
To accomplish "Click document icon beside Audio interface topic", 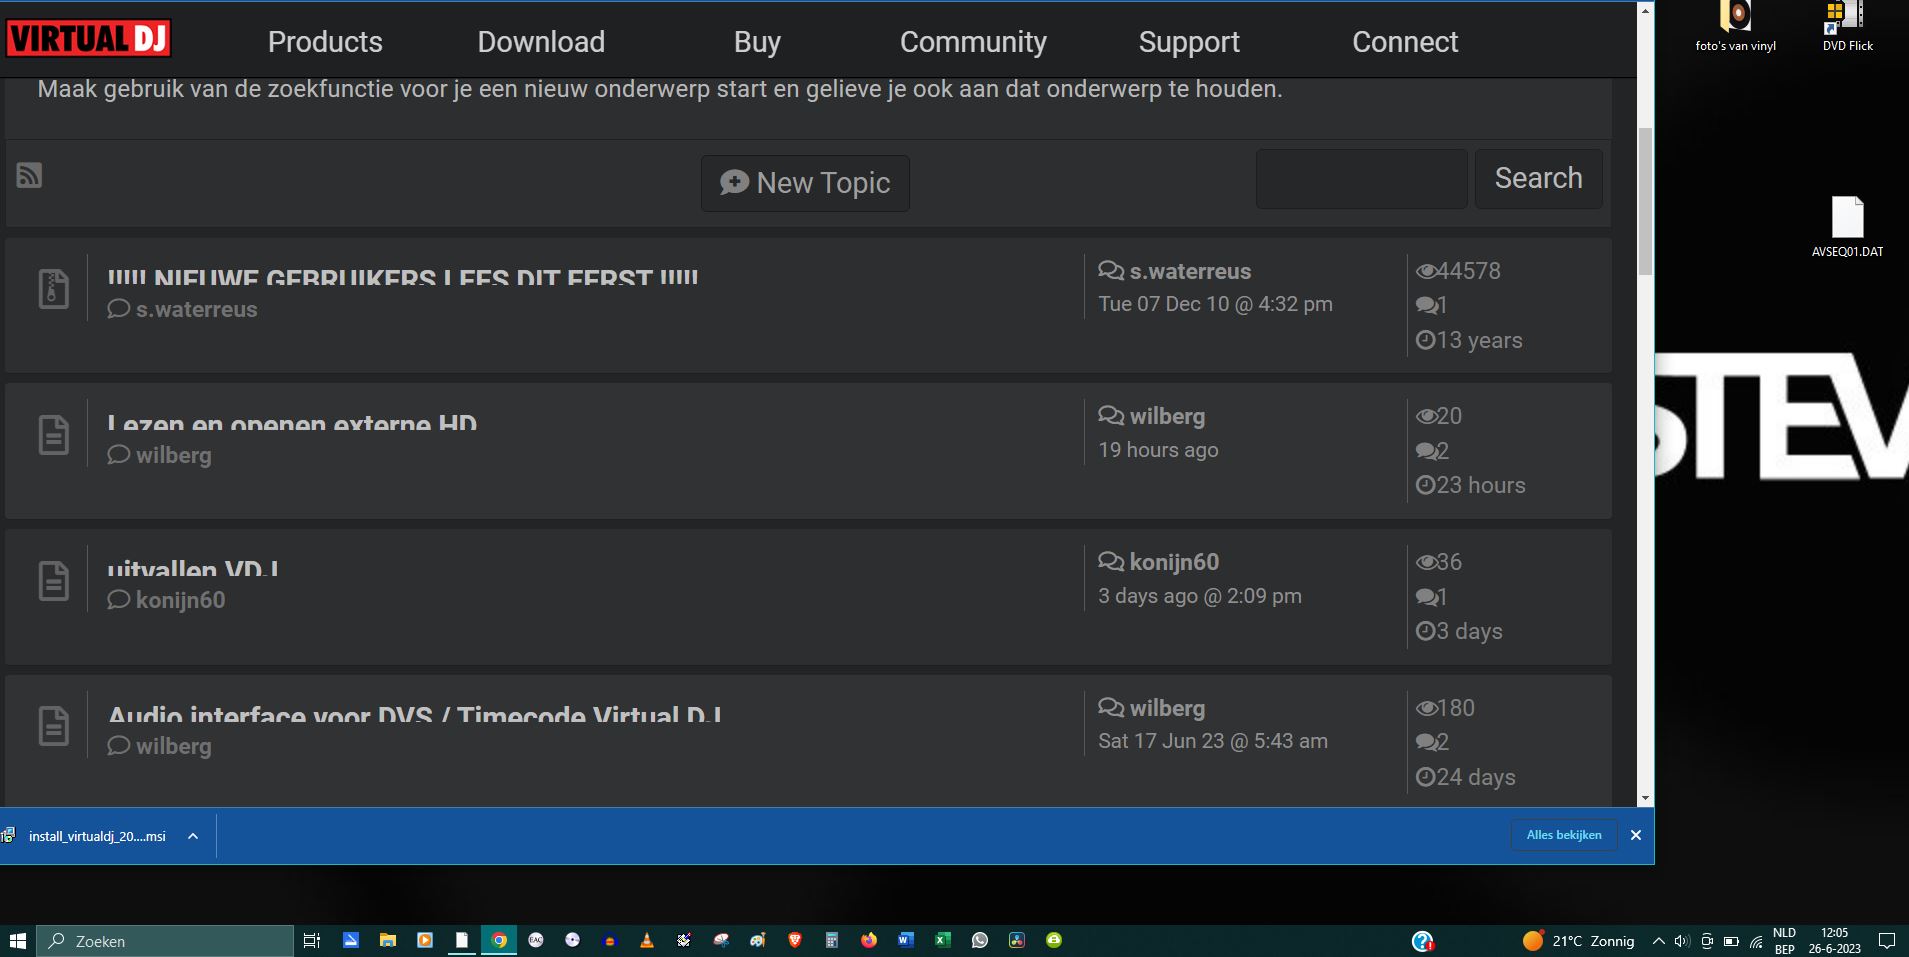I will [x=53, y=726].
